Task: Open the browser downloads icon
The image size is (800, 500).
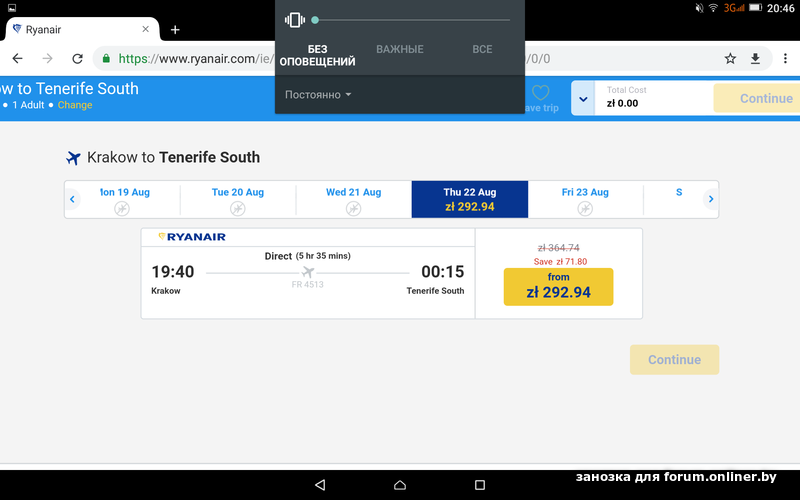Action: tap(755, 59)
